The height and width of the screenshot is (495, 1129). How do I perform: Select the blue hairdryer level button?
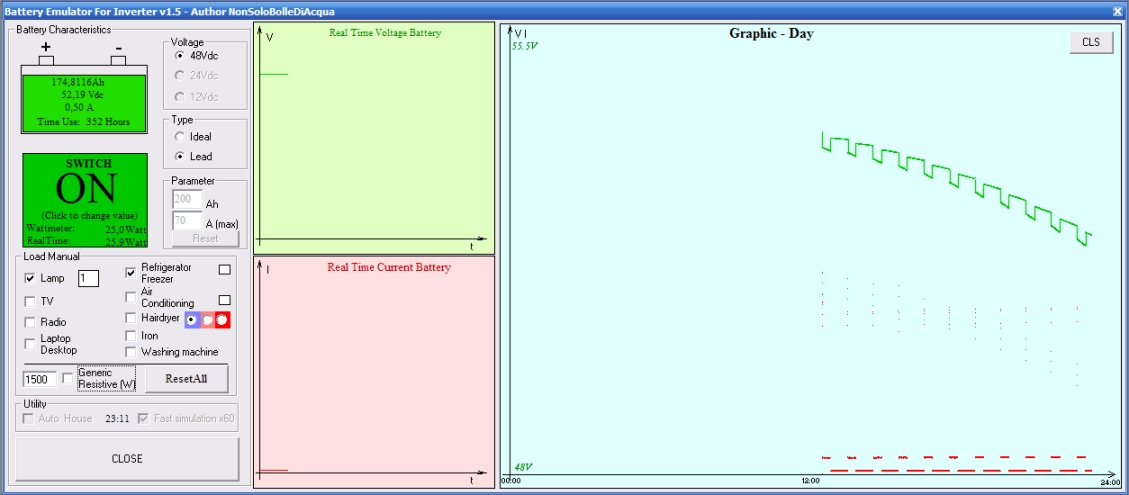191,319
